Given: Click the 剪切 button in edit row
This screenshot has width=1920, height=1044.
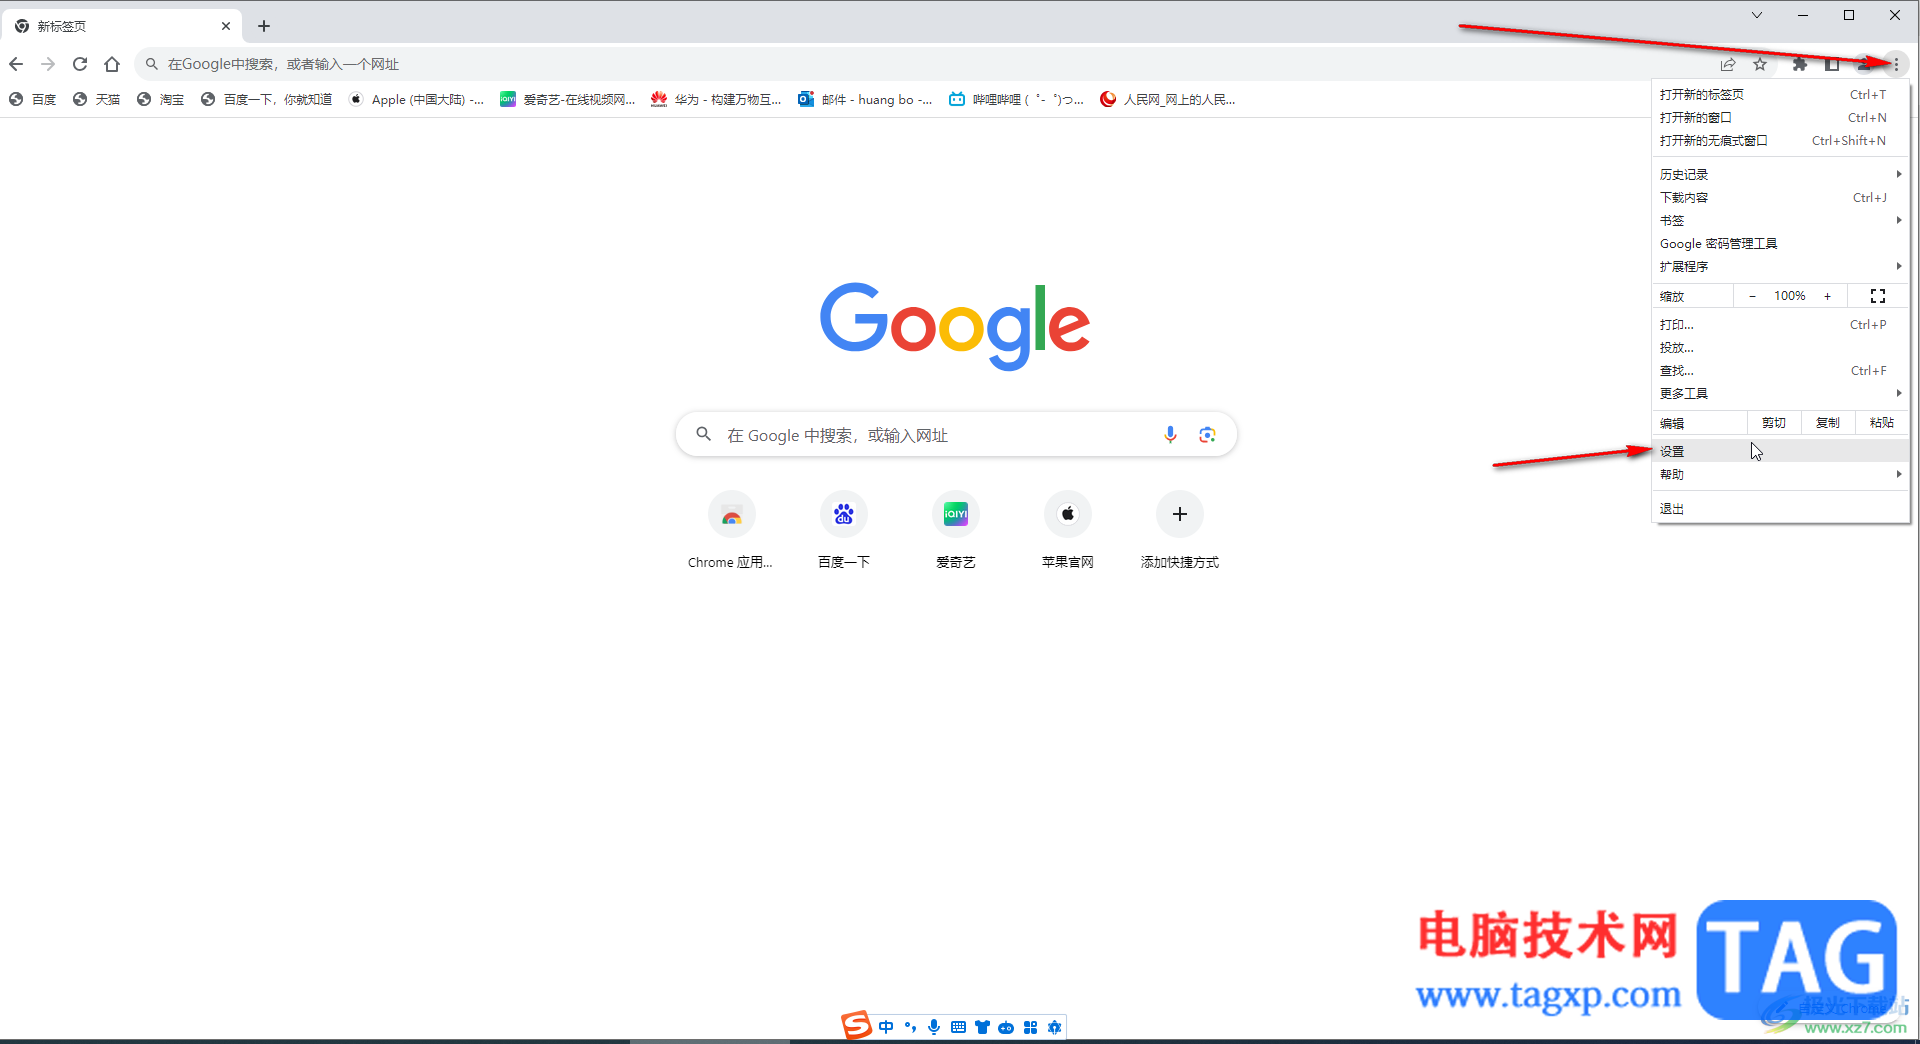Looking at the screenshot, I should [x=1774, y=423].
